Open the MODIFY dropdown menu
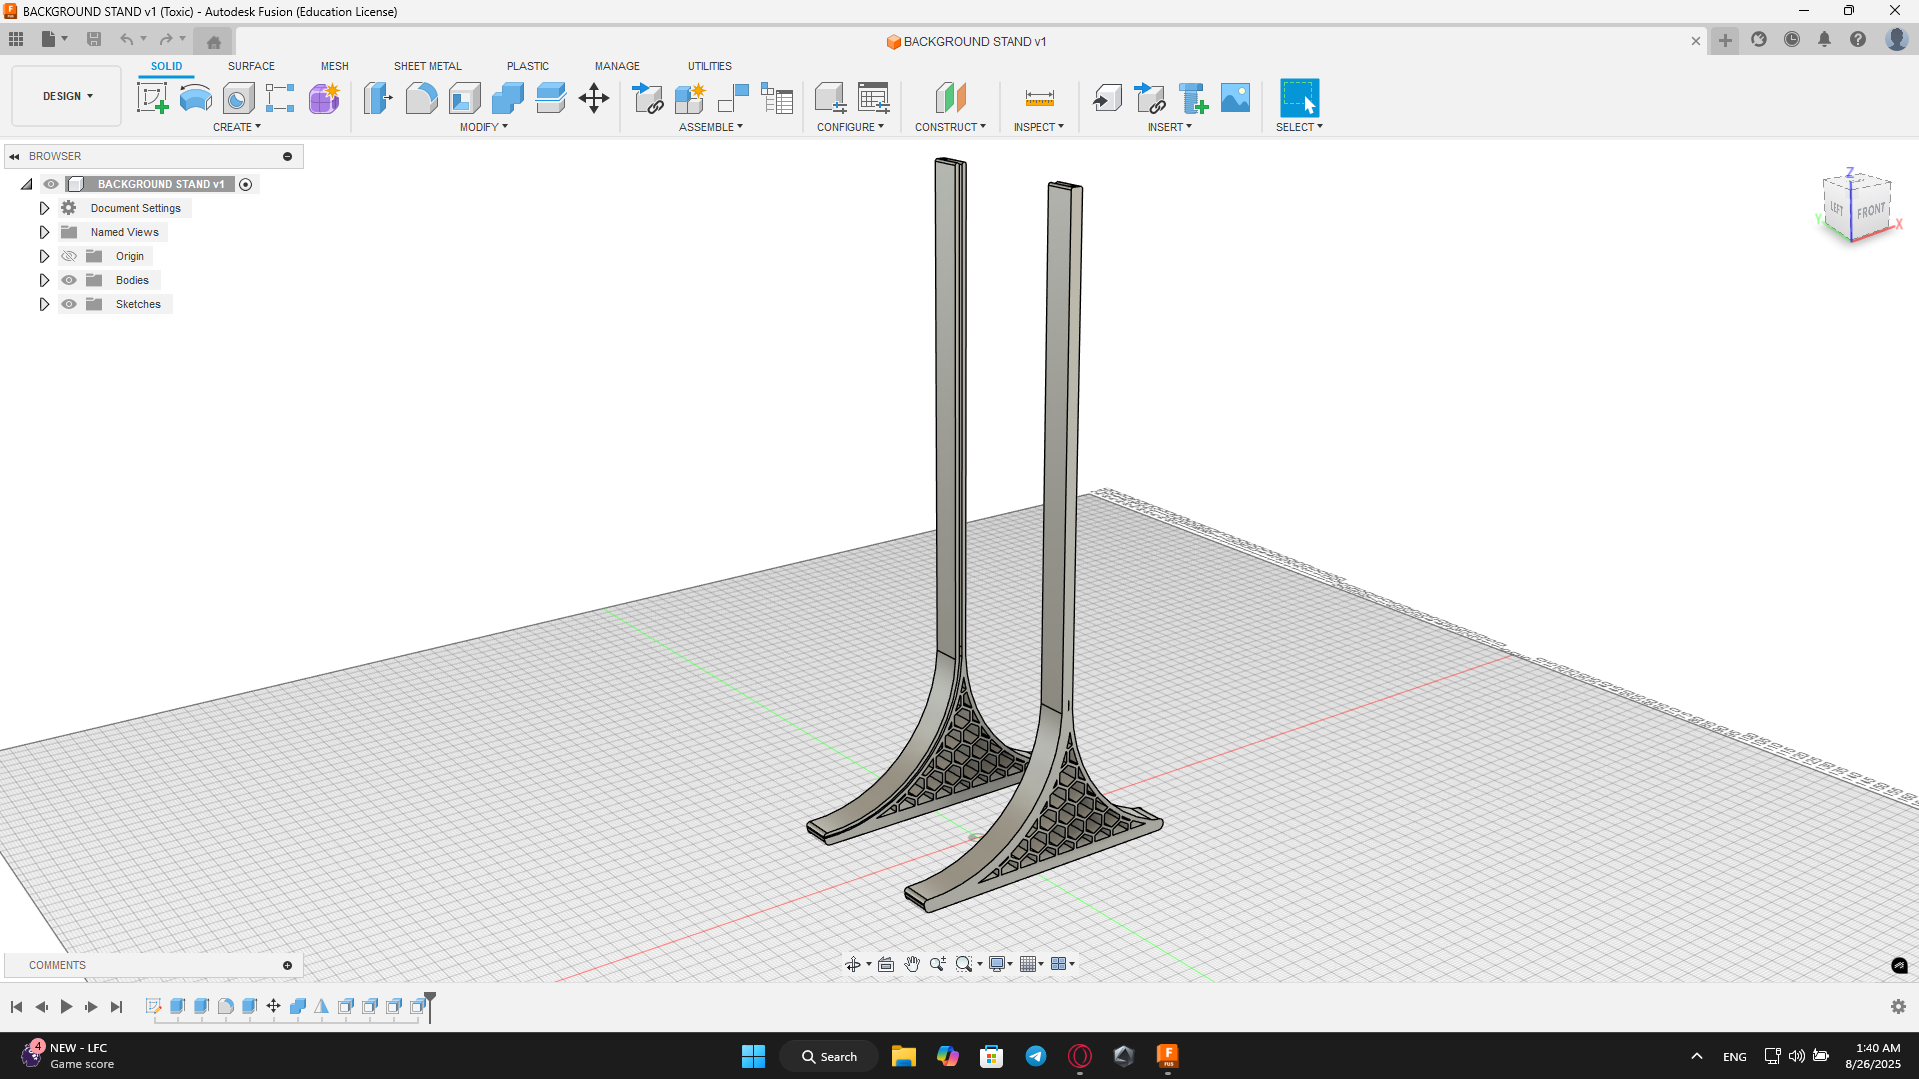The height and width of the screenshot is (1079, 1919). pos(484,127)
